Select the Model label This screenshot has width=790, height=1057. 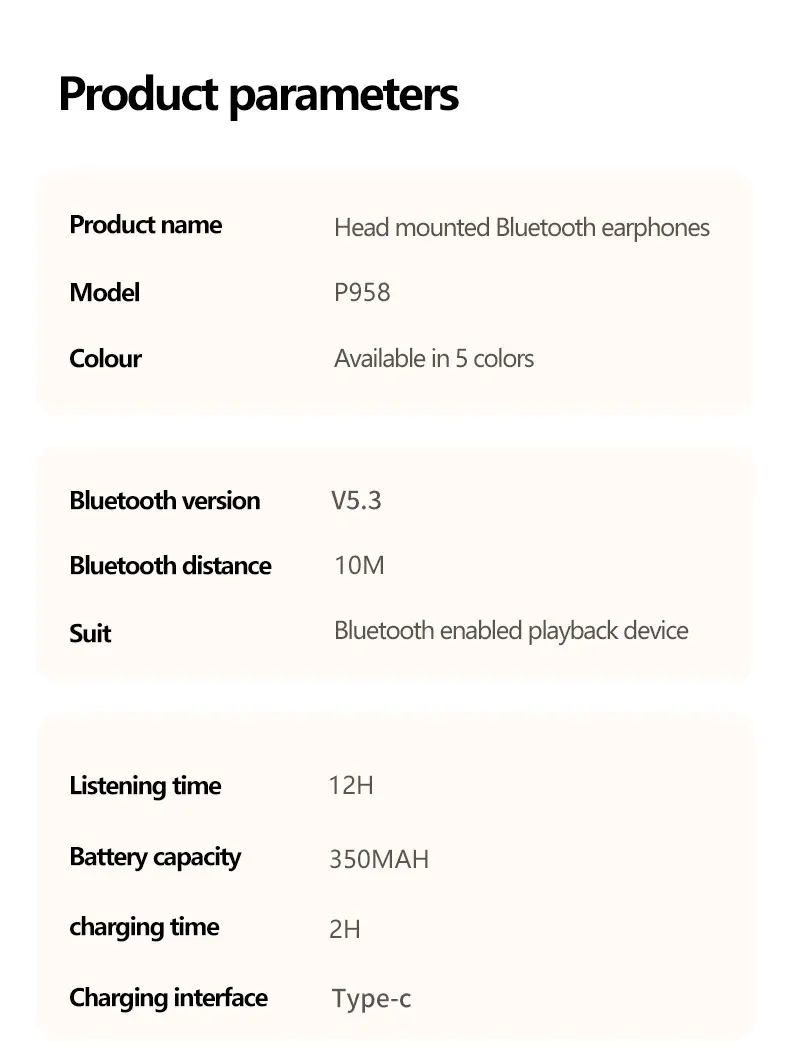pyautogui.click(x=104, y=292)
